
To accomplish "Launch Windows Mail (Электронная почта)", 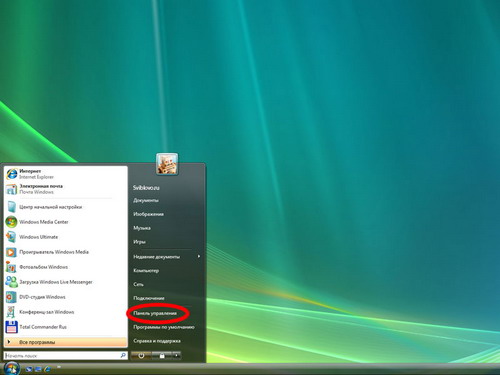I will 66,189.
